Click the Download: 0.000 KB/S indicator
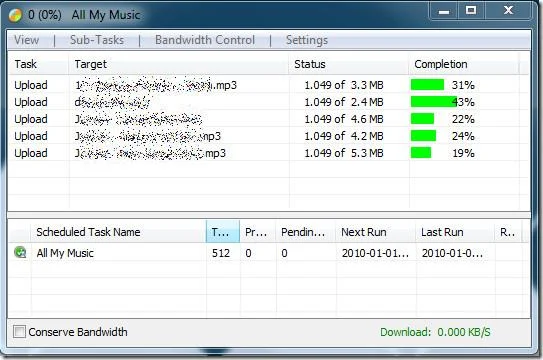Screen dimensions: 543x360 [x=435, y=332]
